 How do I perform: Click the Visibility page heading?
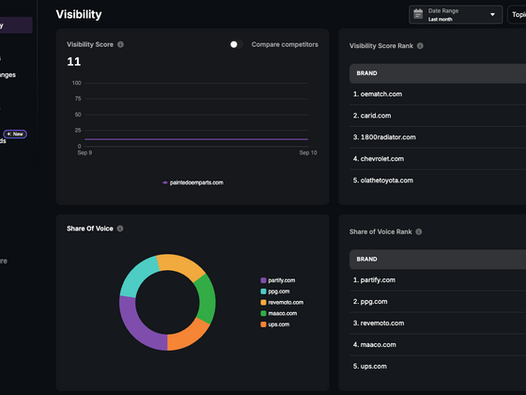tap(78, 14)
